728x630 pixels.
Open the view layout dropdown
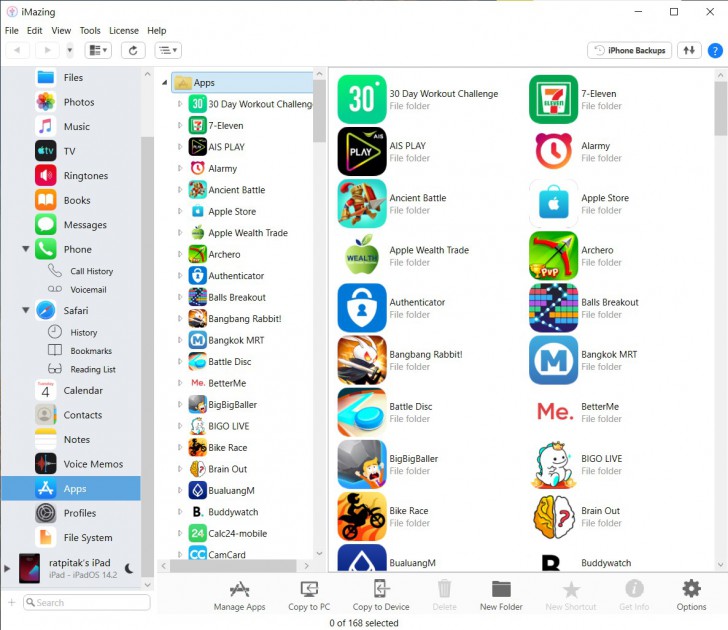coord(98,50)
